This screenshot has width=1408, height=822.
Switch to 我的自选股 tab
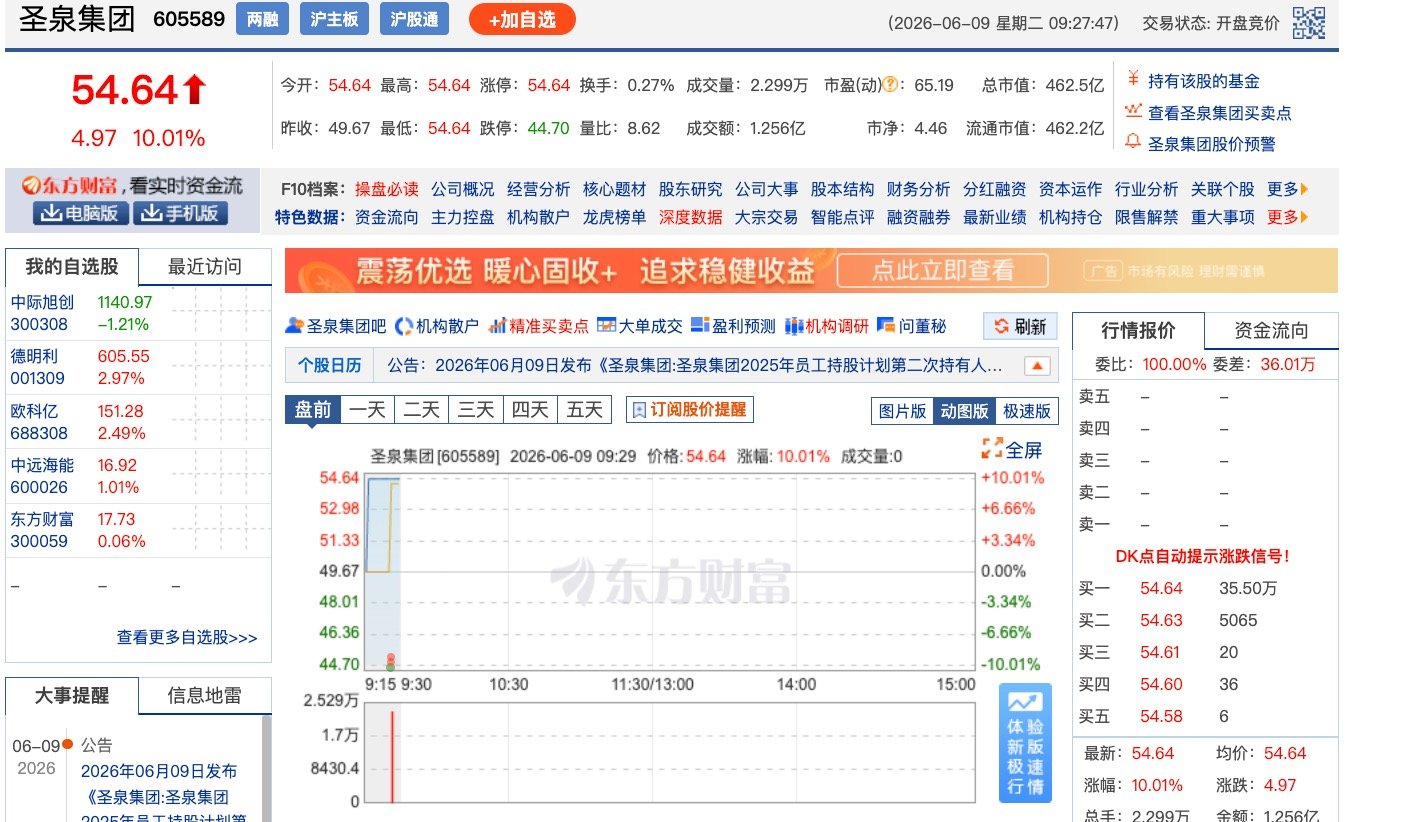[71, 267]
